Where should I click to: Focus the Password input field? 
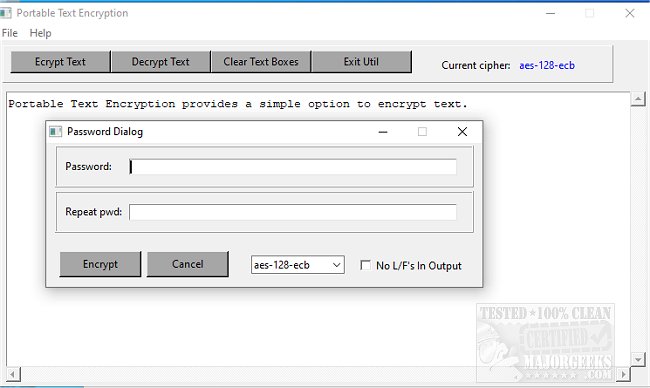293,167
